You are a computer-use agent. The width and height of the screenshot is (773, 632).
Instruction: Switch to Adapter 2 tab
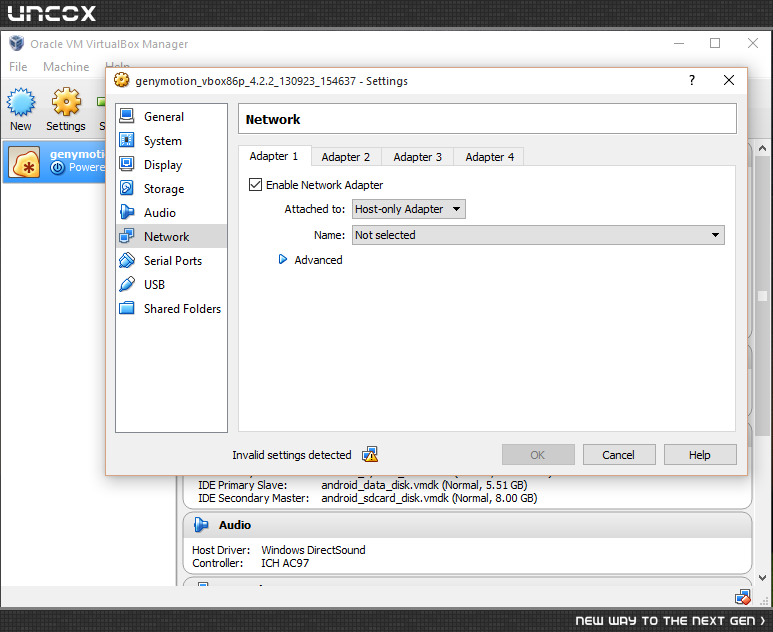tap(346, 157)
